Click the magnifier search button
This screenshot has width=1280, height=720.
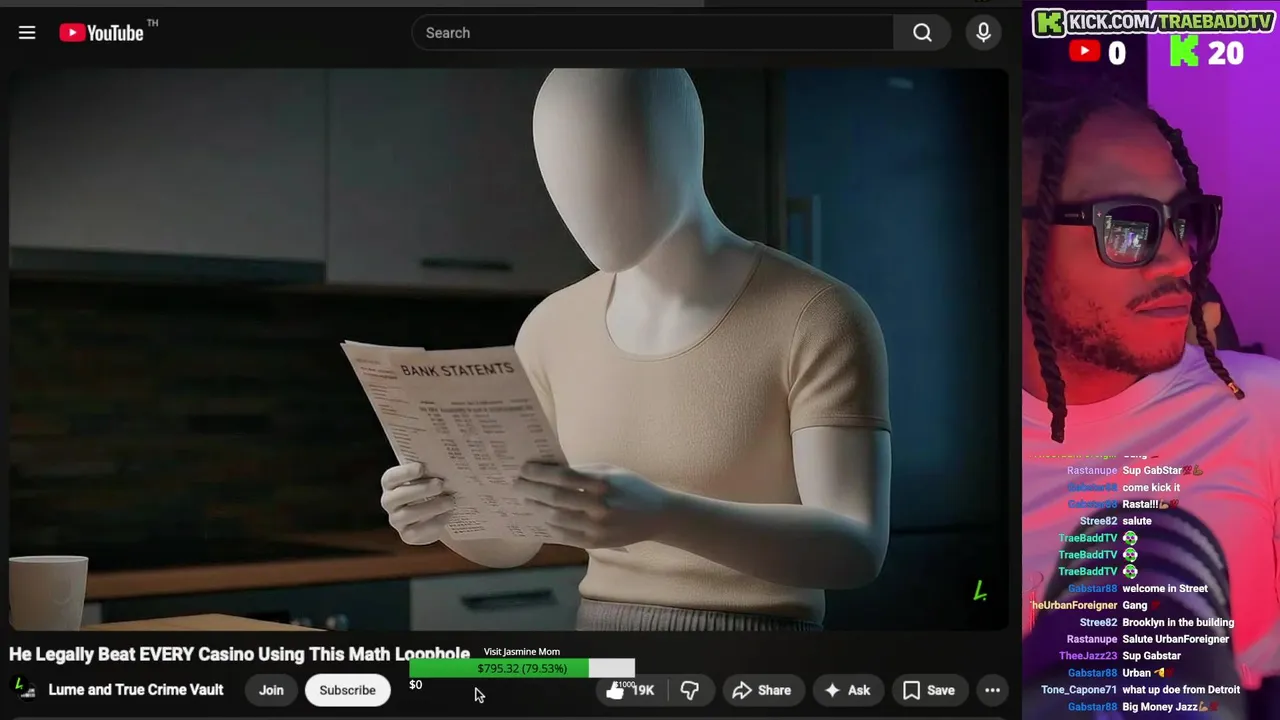tap(922, 33)
